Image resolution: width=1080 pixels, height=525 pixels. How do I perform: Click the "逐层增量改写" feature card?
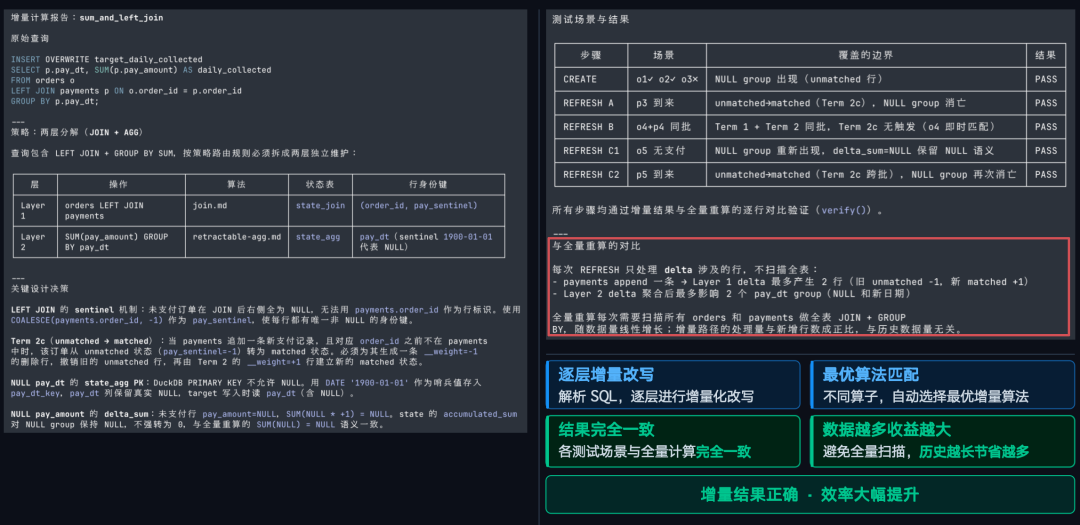[x=673, y=385]
